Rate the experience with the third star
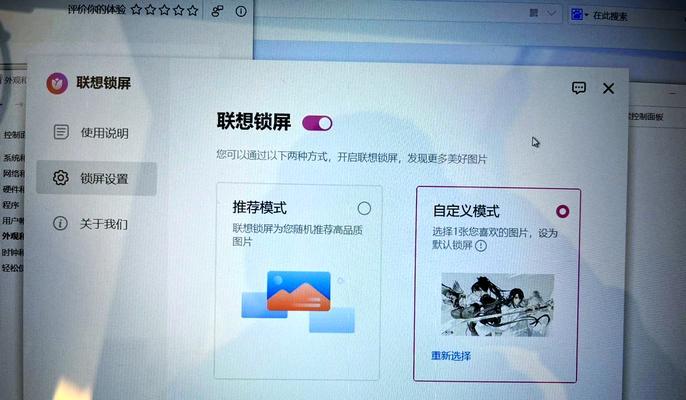Image resolution: width=686 pixels, height=400 pixels. click(x=164, y=10)
